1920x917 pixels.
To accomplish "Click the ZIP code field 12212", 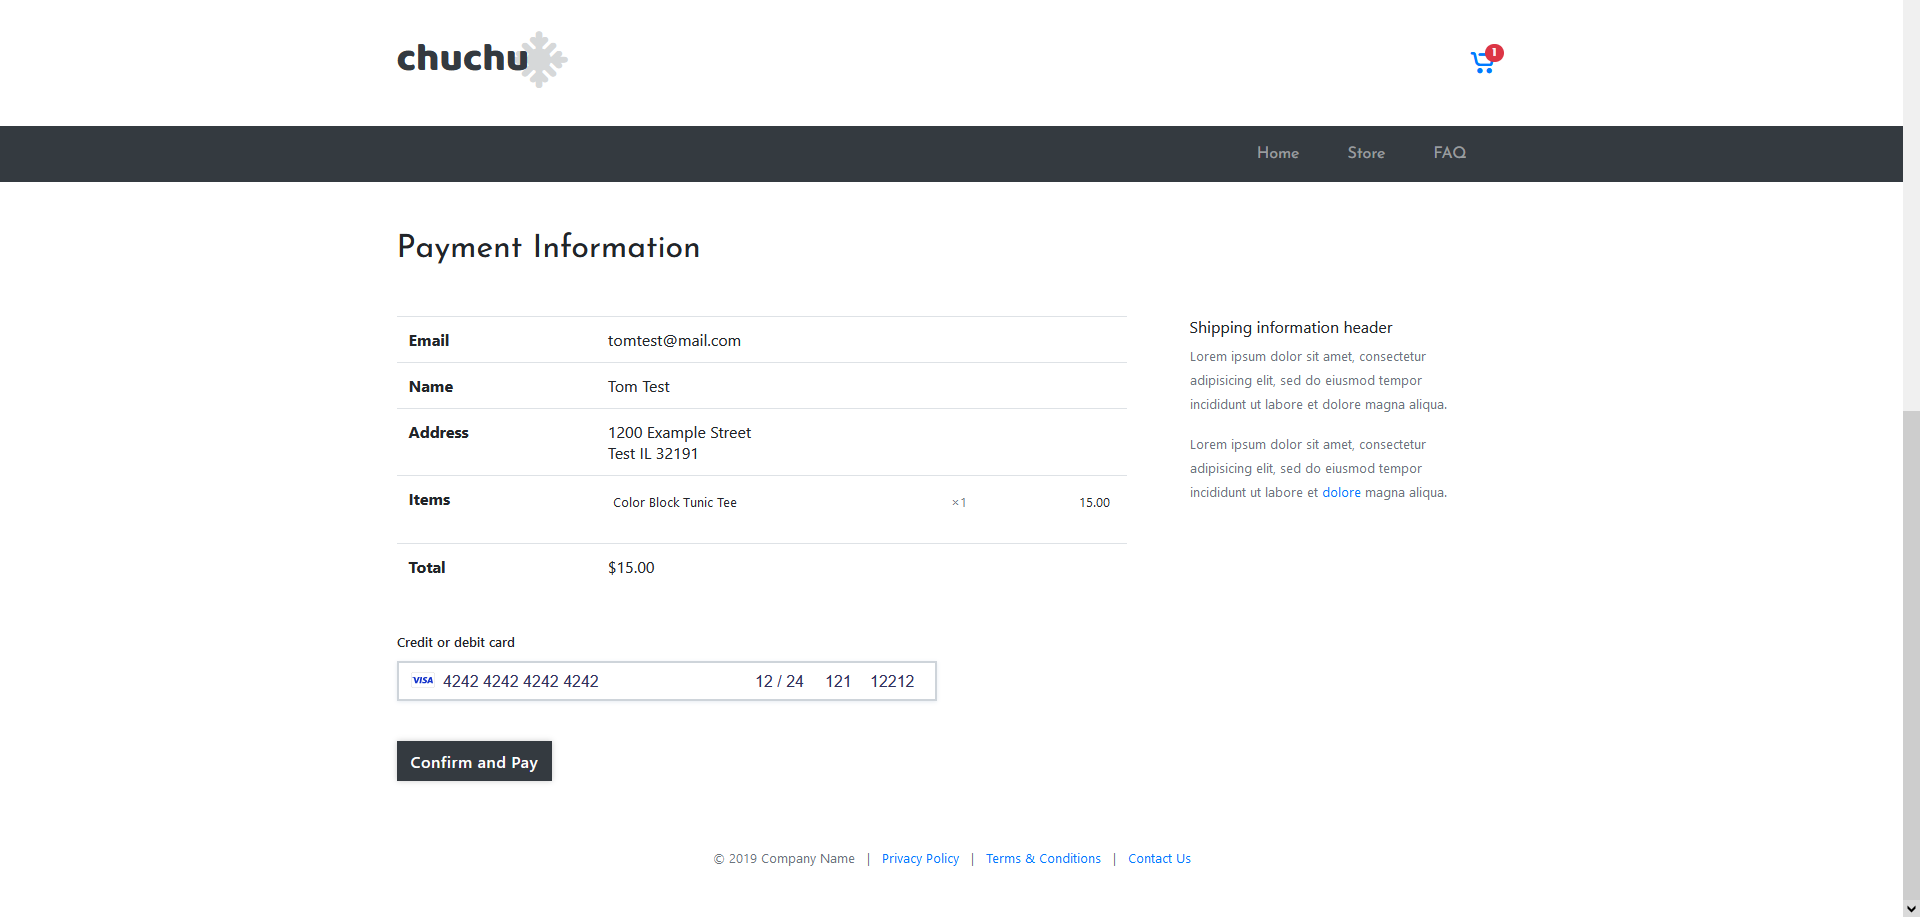I will [x=892, y=681].
